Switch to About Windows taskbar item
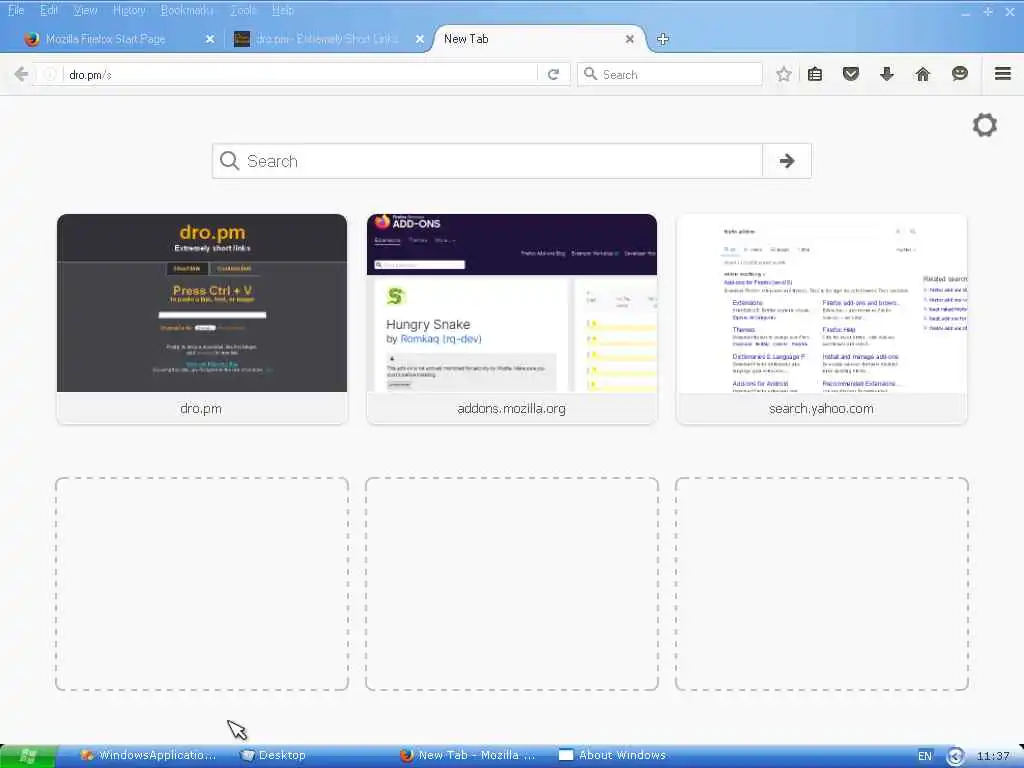This screenshot has height=768, width=1024. 613,756
